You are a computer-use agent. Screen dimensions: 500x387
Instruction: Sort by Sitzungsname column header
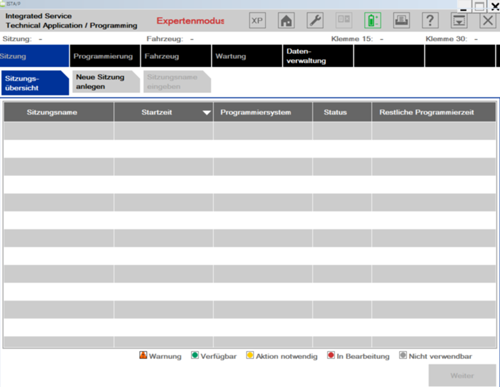pos(58,112)
